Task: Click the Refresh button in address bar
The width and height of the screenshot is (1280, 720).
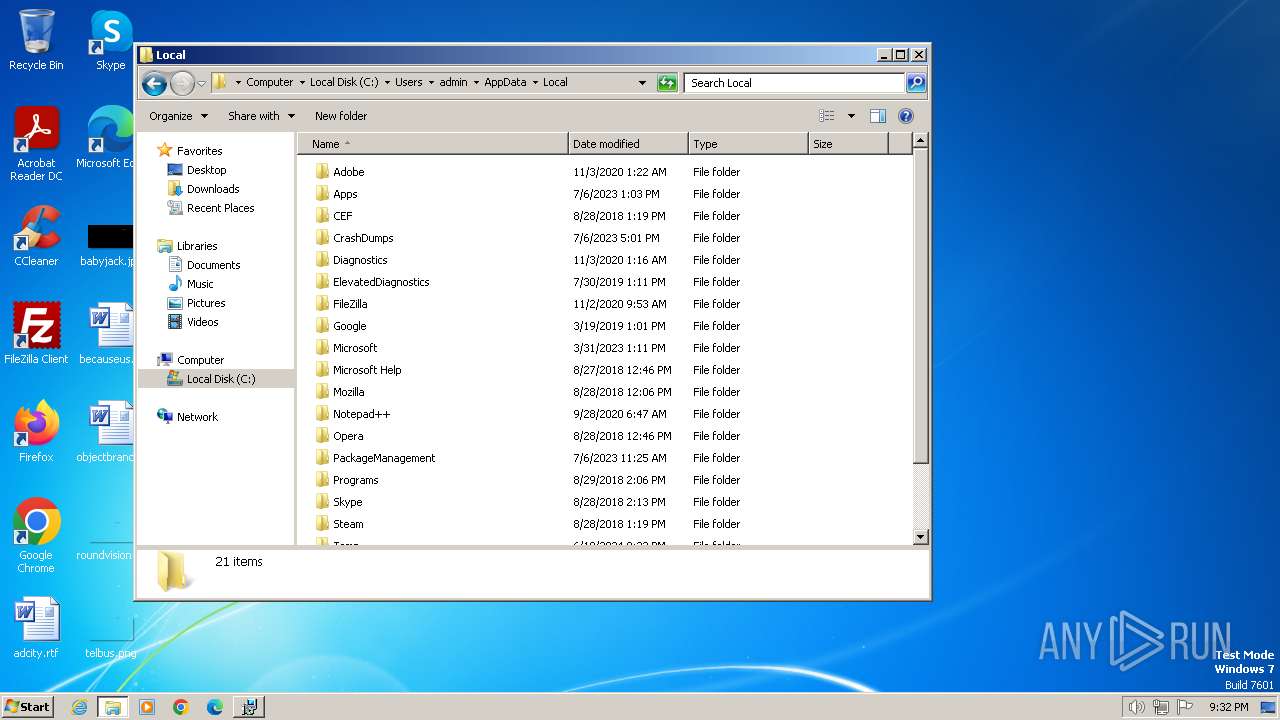Action: 667,83
